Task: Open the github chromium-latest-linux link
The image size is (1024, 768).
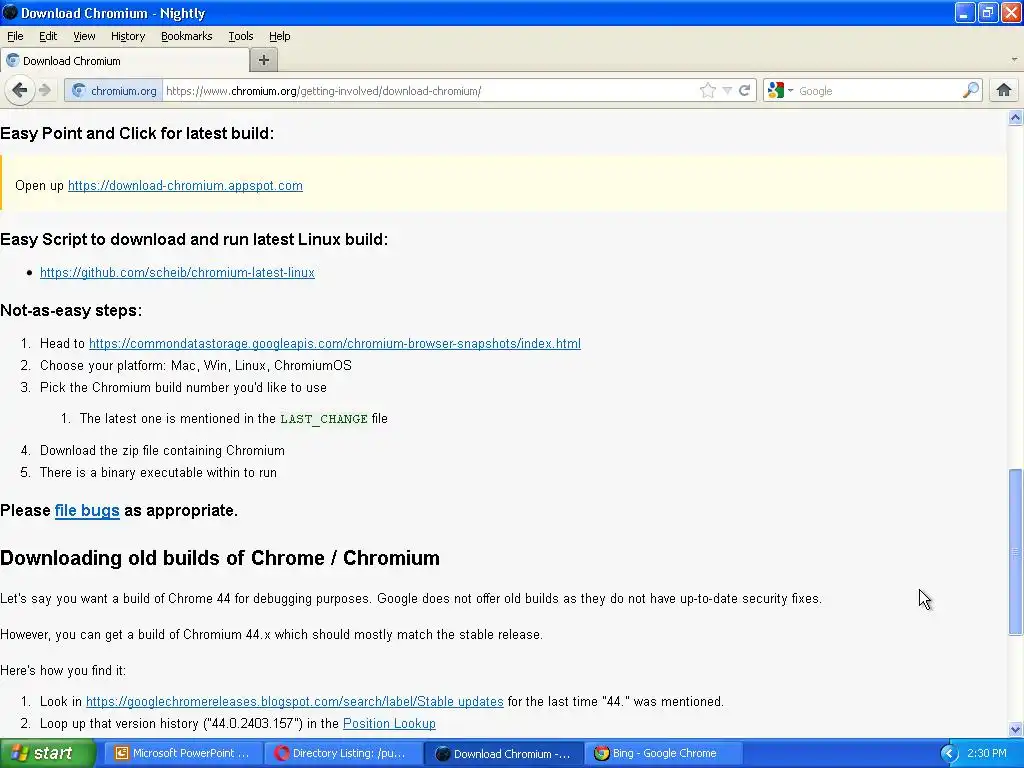Action: click(177, 272)
